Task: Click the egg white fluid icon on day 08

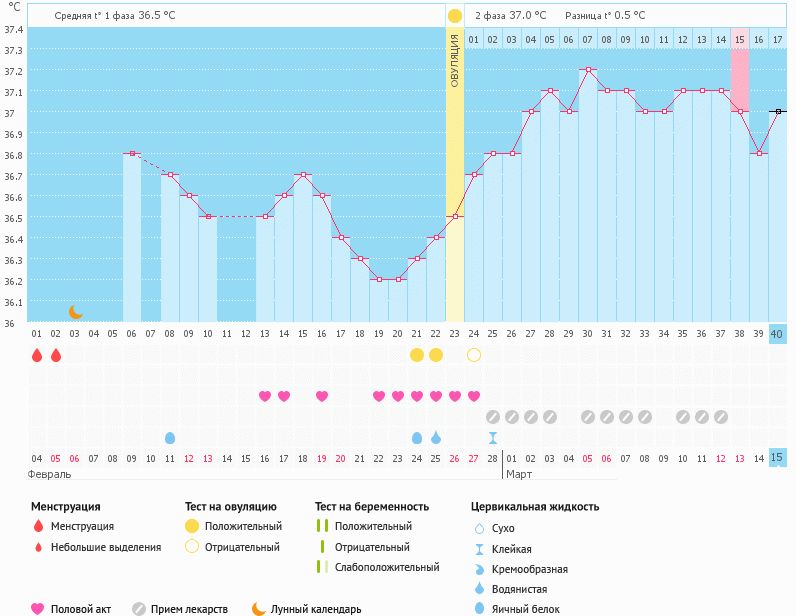Action: pos(170,438)
